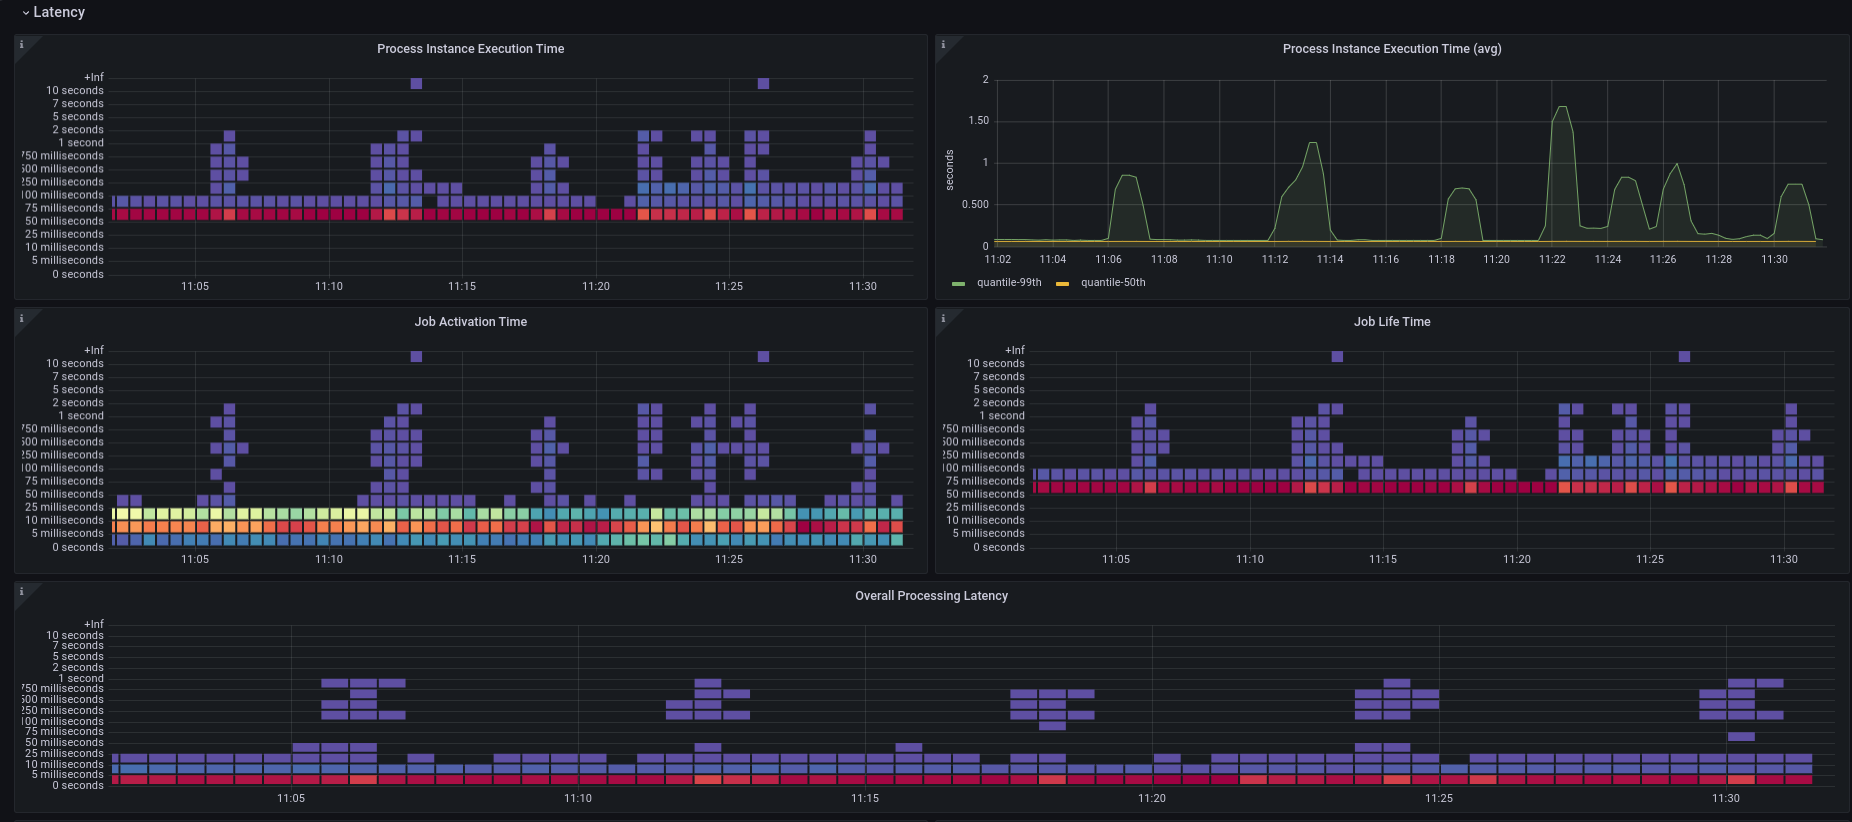The height and width of the screenshot is (822, 1852).
Task: Open info icon on Overall Processing Latency panel
Action: coord(22,591)
